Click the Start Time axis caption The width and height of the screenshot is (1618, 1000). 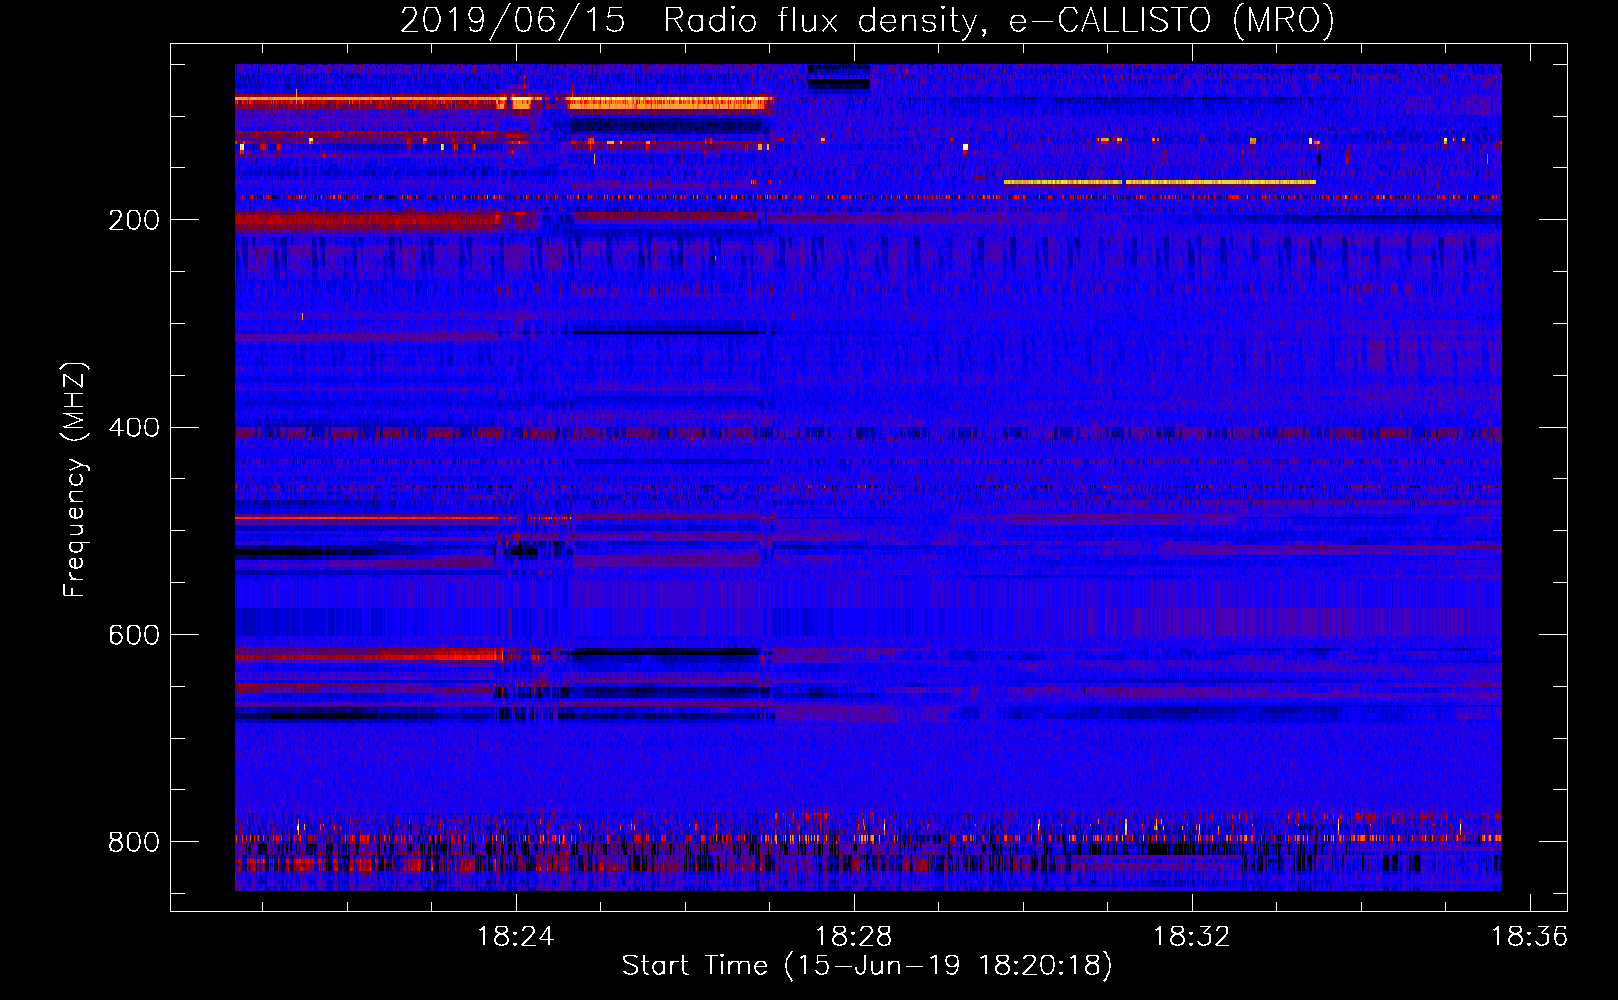point(867,966)
